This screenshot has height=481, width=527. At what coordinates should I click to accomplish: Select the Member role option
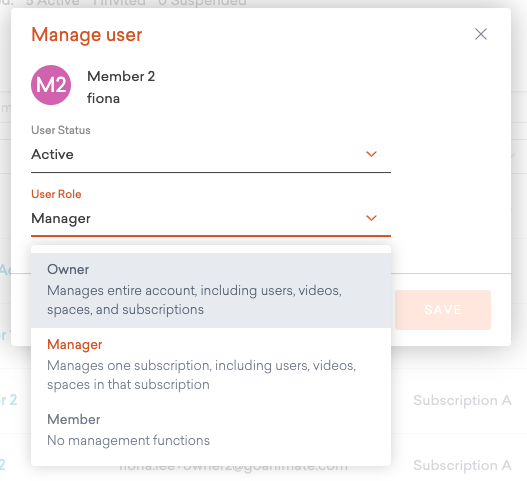pyautogui.click(x=211, y=431)
